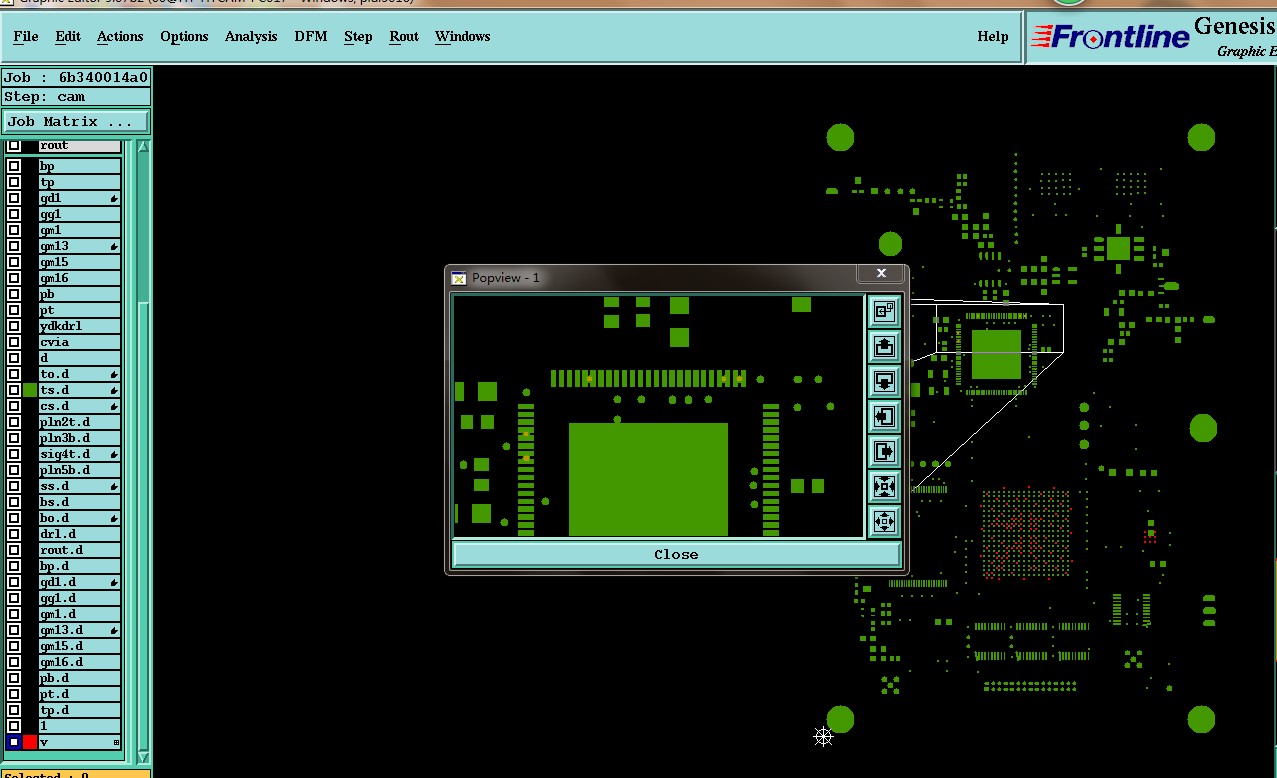The image size is (1277, 778).
Task: Click the Job Matrix button
Action: pos(76,121)
